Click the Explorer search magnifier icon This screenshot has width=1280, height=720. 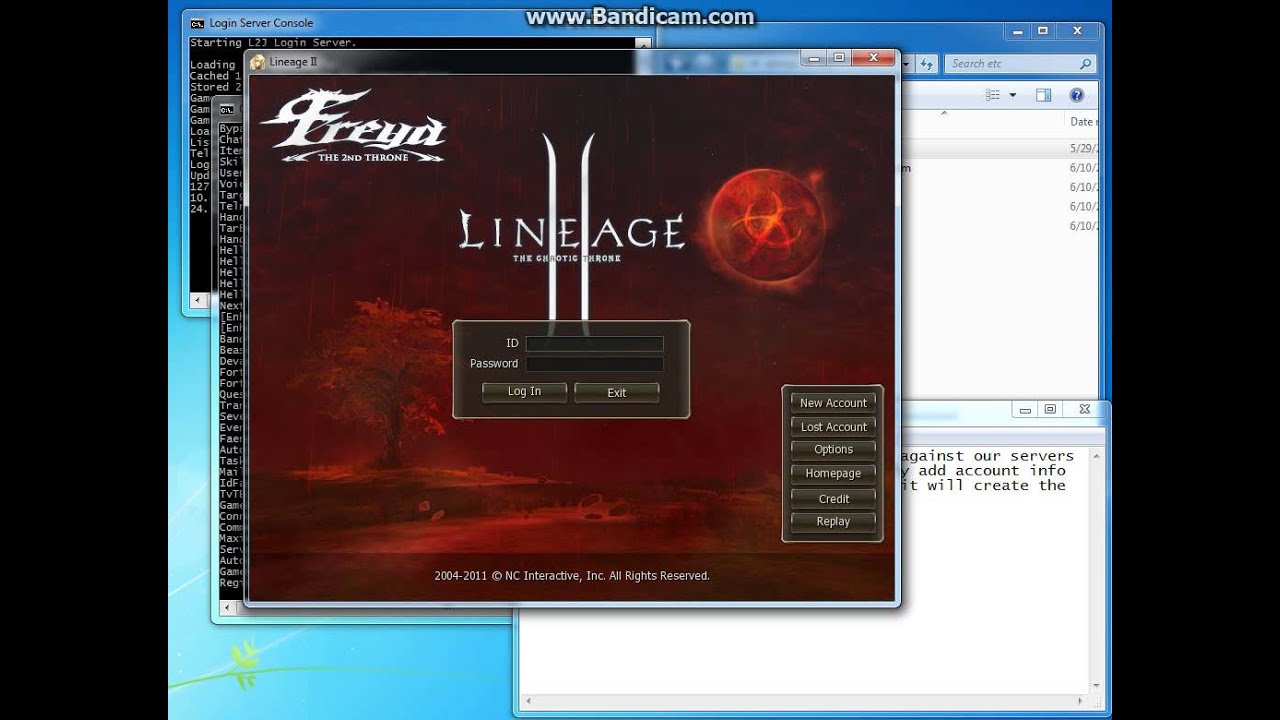coord(1085,64)
